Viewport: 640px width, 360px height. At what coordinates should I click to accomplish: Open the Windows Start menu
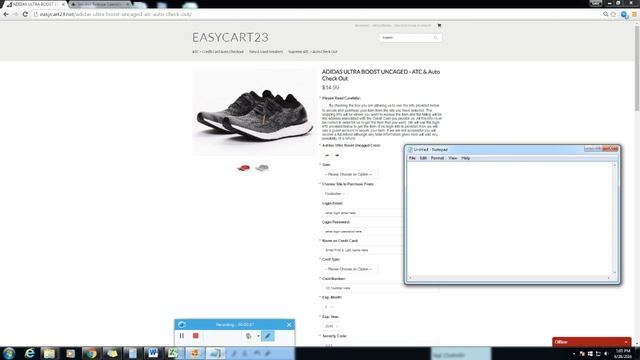pos(9,353)
